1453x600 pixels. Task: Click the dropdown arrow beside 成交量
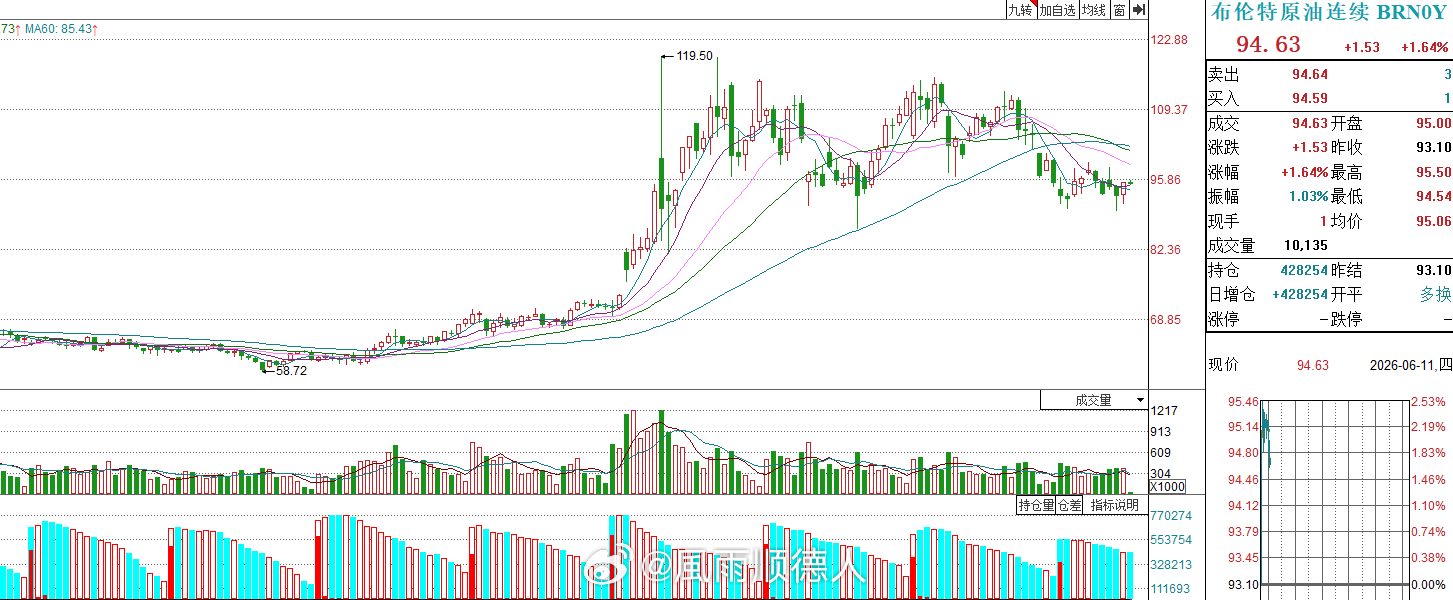(x=1140, y=400)
